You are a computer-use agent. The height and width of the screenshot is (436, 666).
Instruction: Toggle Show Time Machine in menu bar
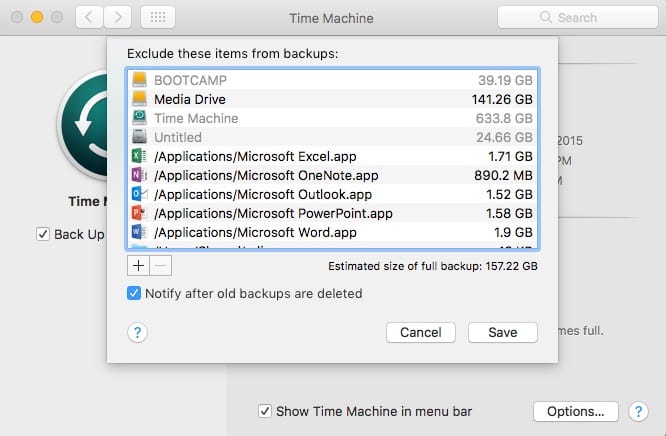pos(265,411)
